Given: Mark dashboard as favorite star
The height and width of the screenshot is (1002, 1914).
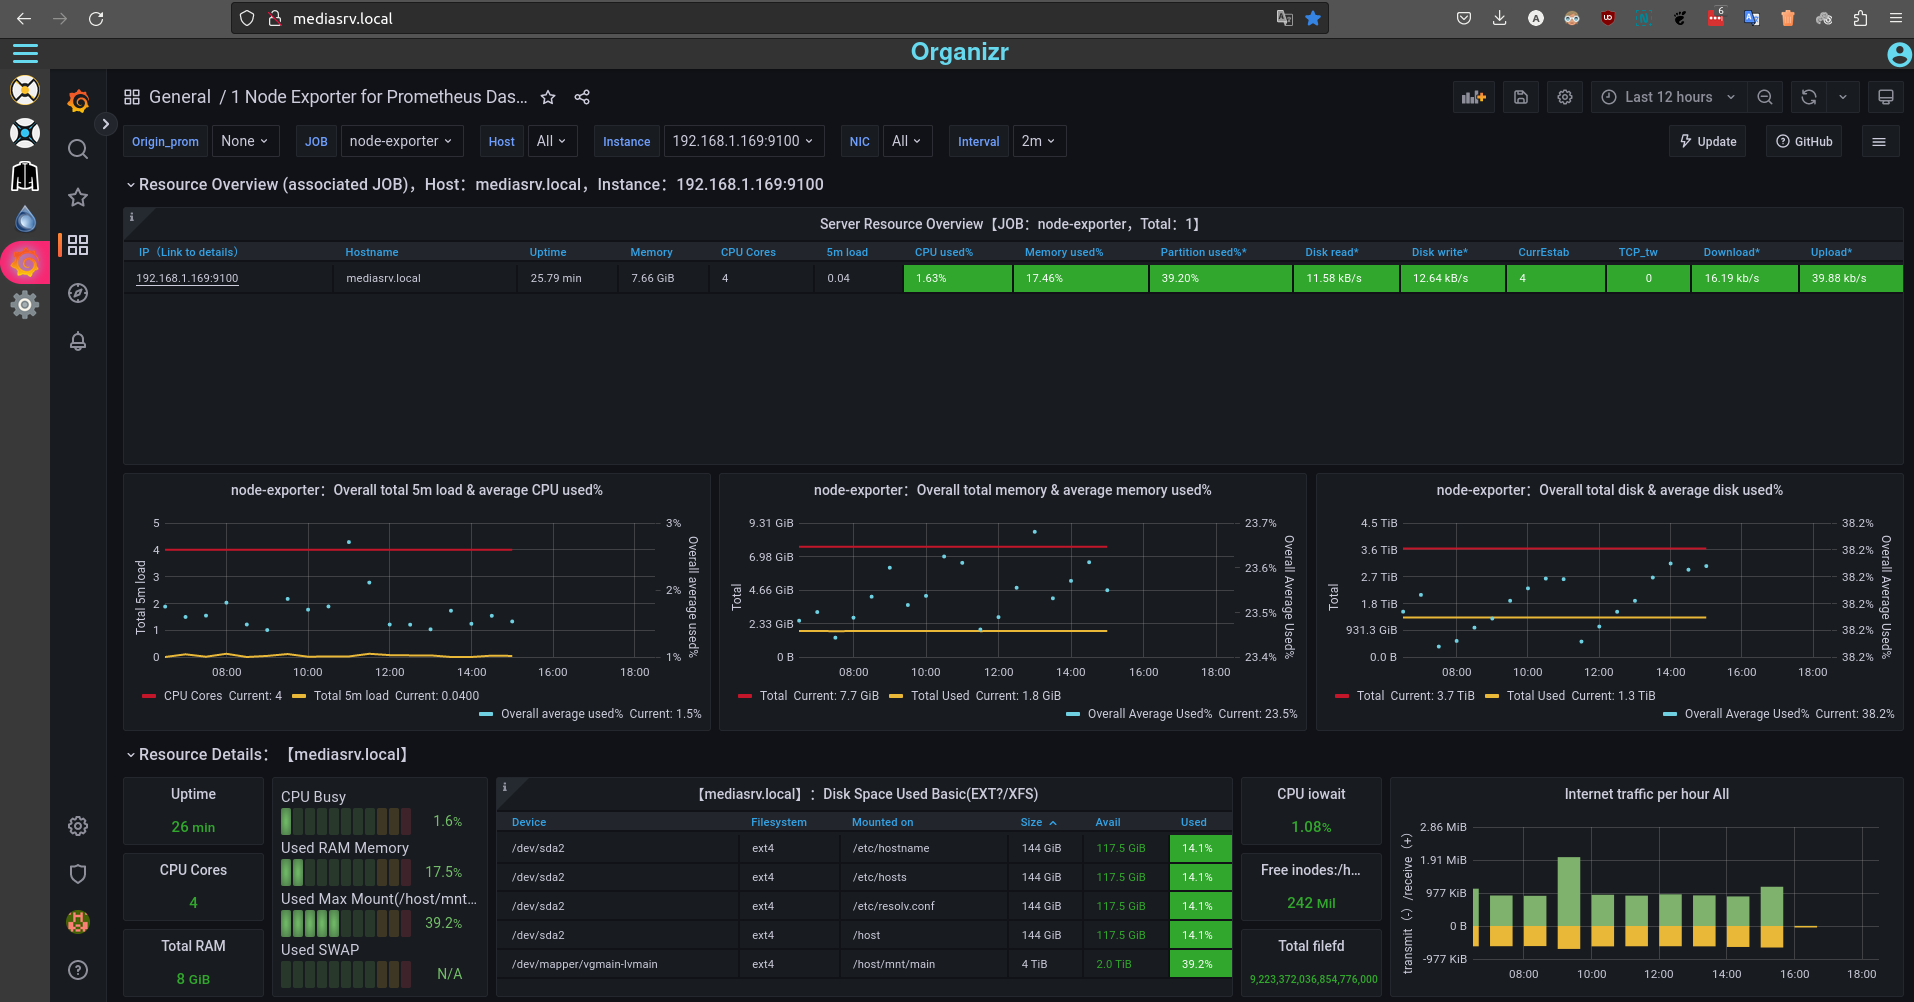Looking at the screenshot, I should coord(548,97).
